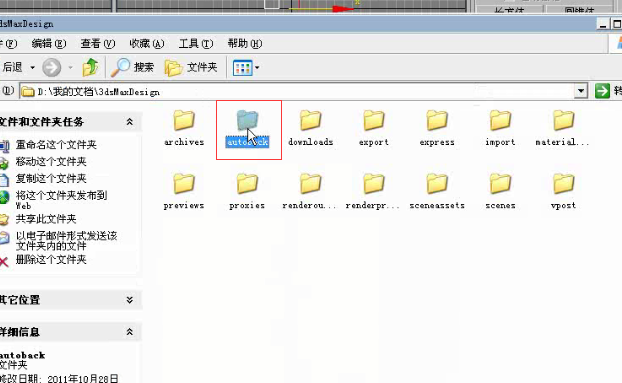Viewport: 622px width, 383px height.
Task: Open the 工具(T) menu
Action: 196,44
